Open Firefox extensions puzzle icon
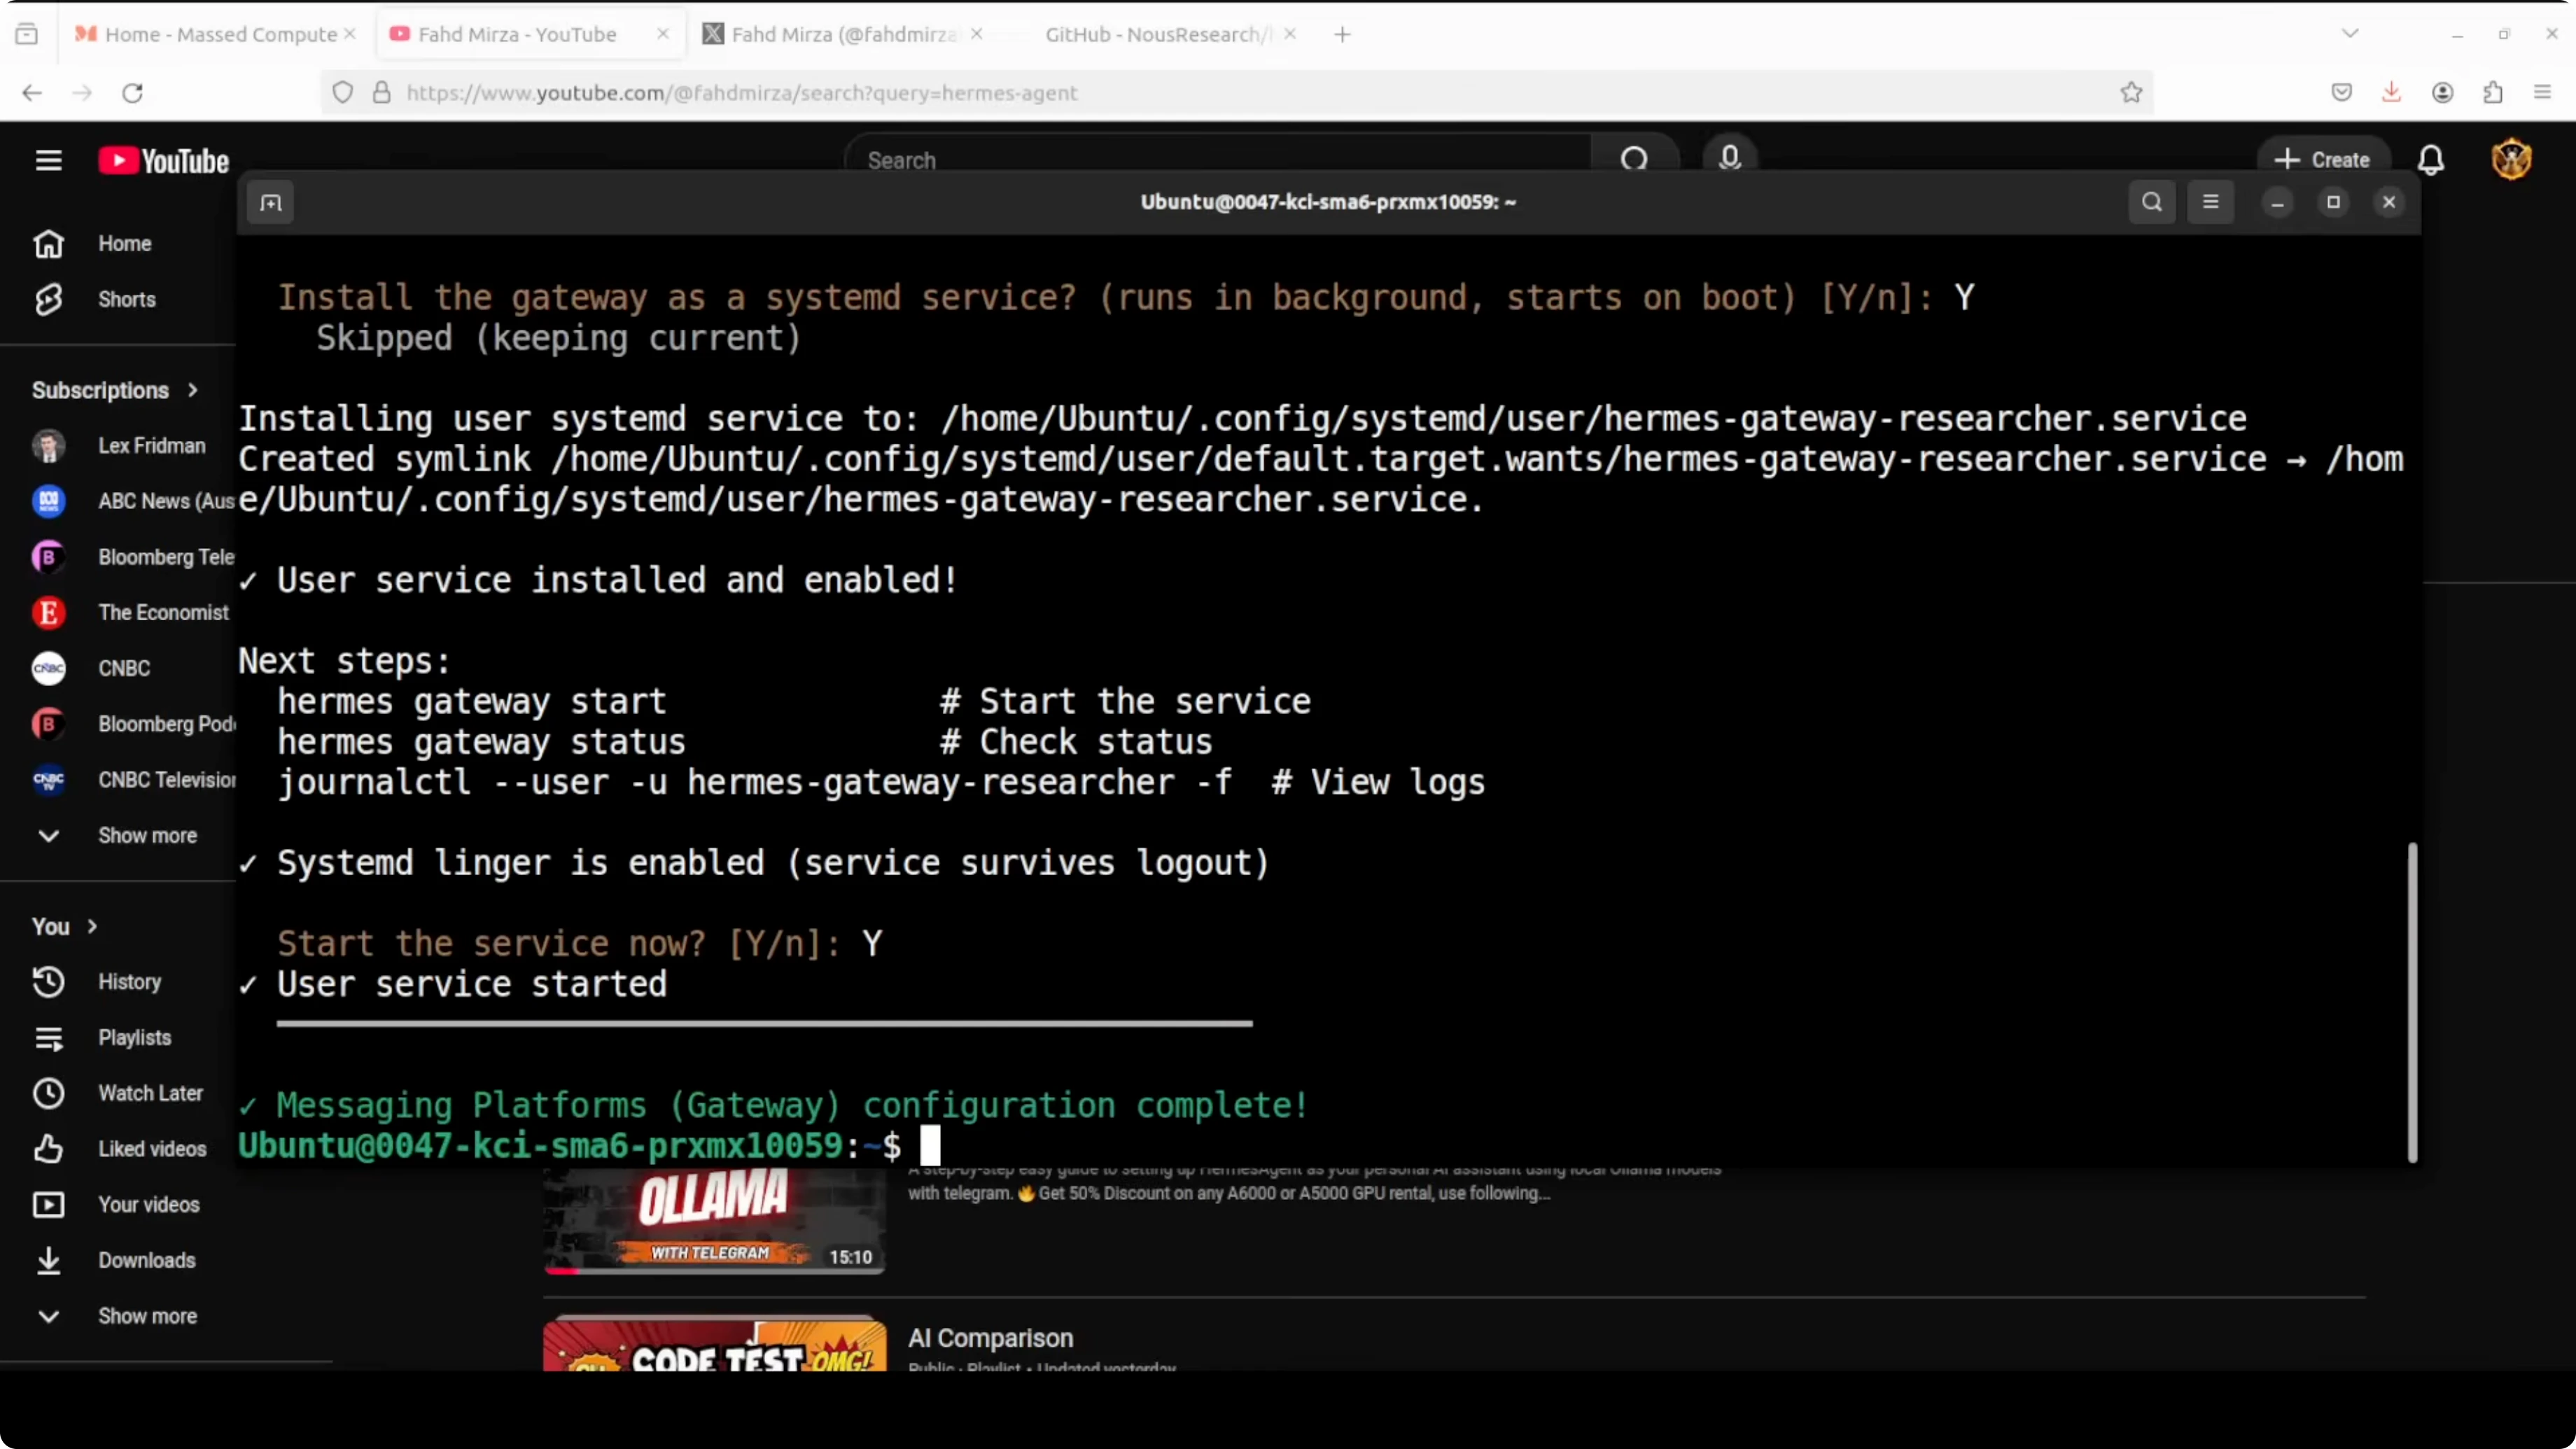2576x1449 pixels. click(x=2493, y=92)
